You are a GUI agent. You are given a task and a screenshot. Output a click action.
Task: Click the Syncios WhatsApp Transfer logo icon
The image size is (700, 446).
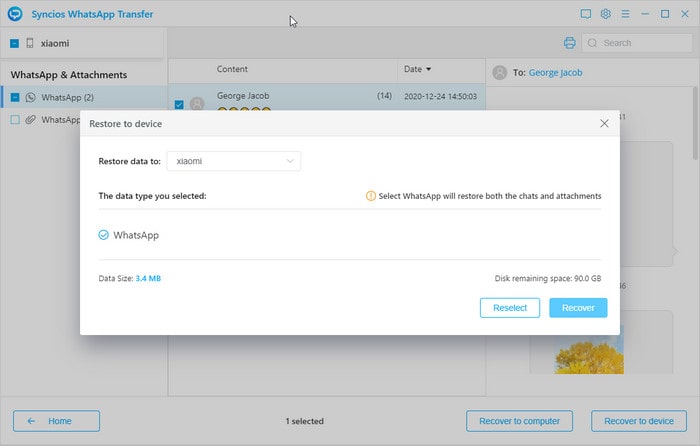(15, 14)
